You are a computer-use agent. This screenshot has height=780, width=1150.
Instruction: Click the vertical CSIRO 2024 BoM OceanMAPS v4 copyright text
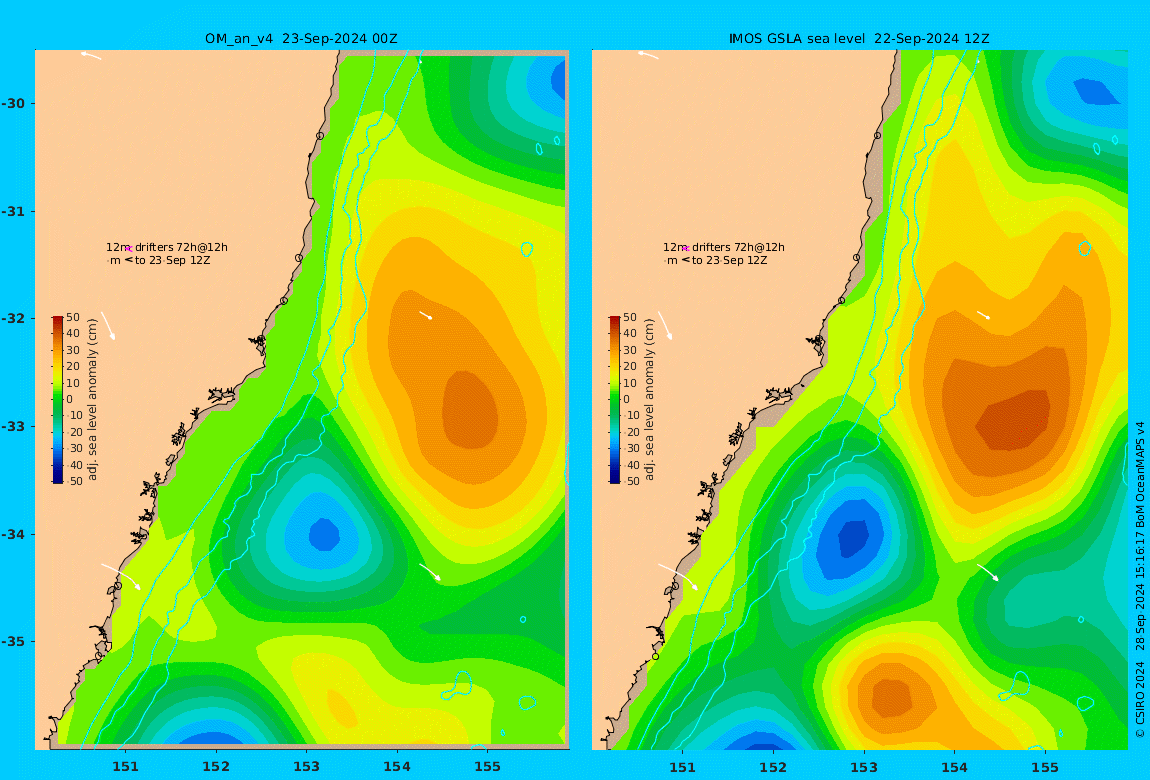[x=1140, y=579]
